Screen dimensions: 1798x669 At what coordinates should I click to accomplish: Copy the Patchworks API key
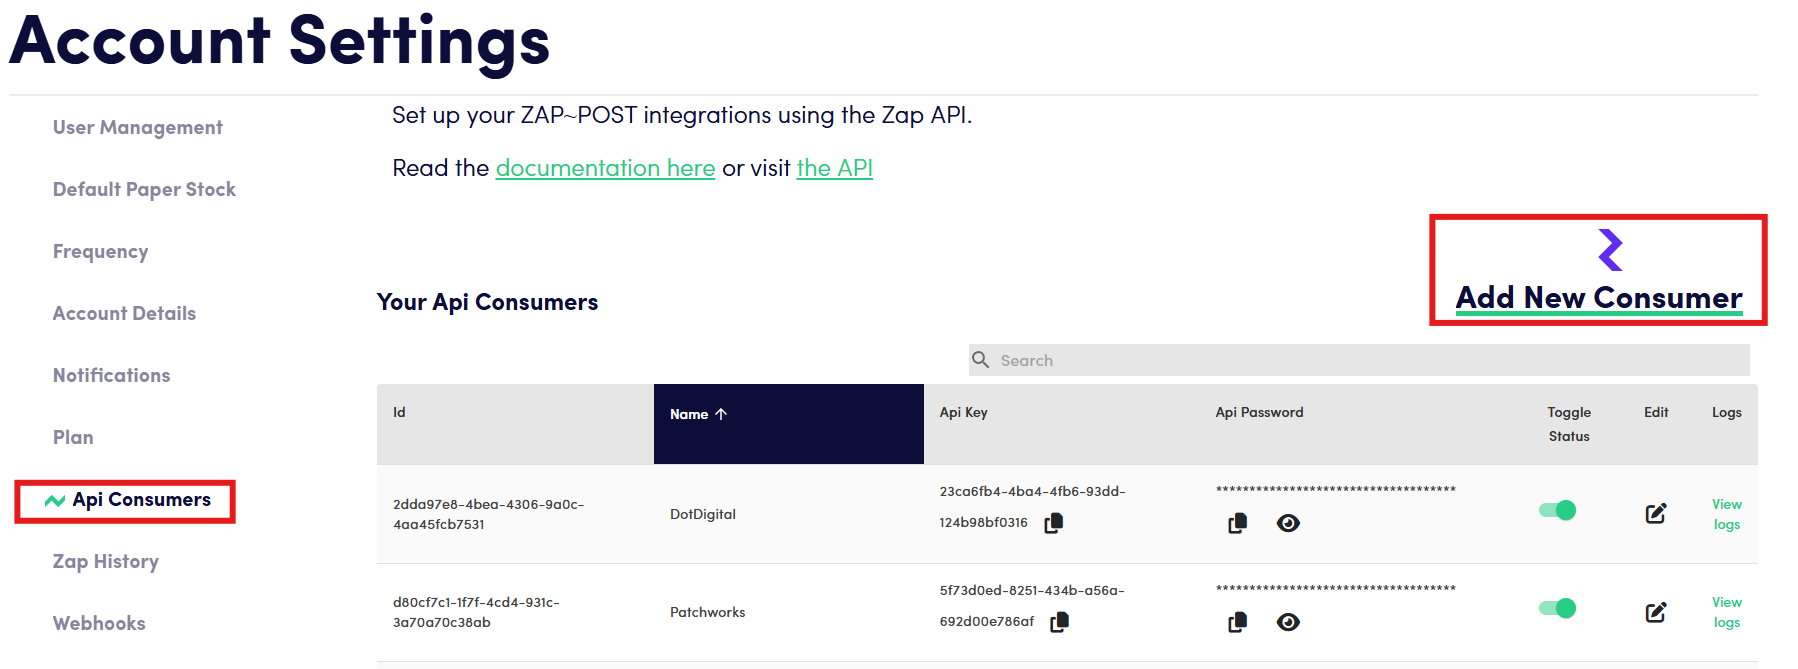point(1059,622)
